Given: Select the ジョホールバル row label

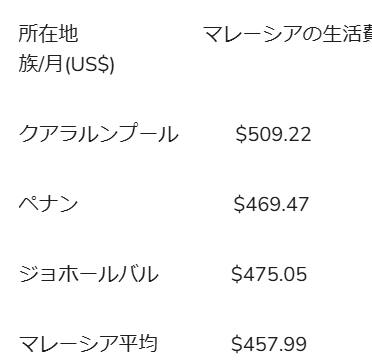Looking at the screenshot, I should tap(89, 274).
